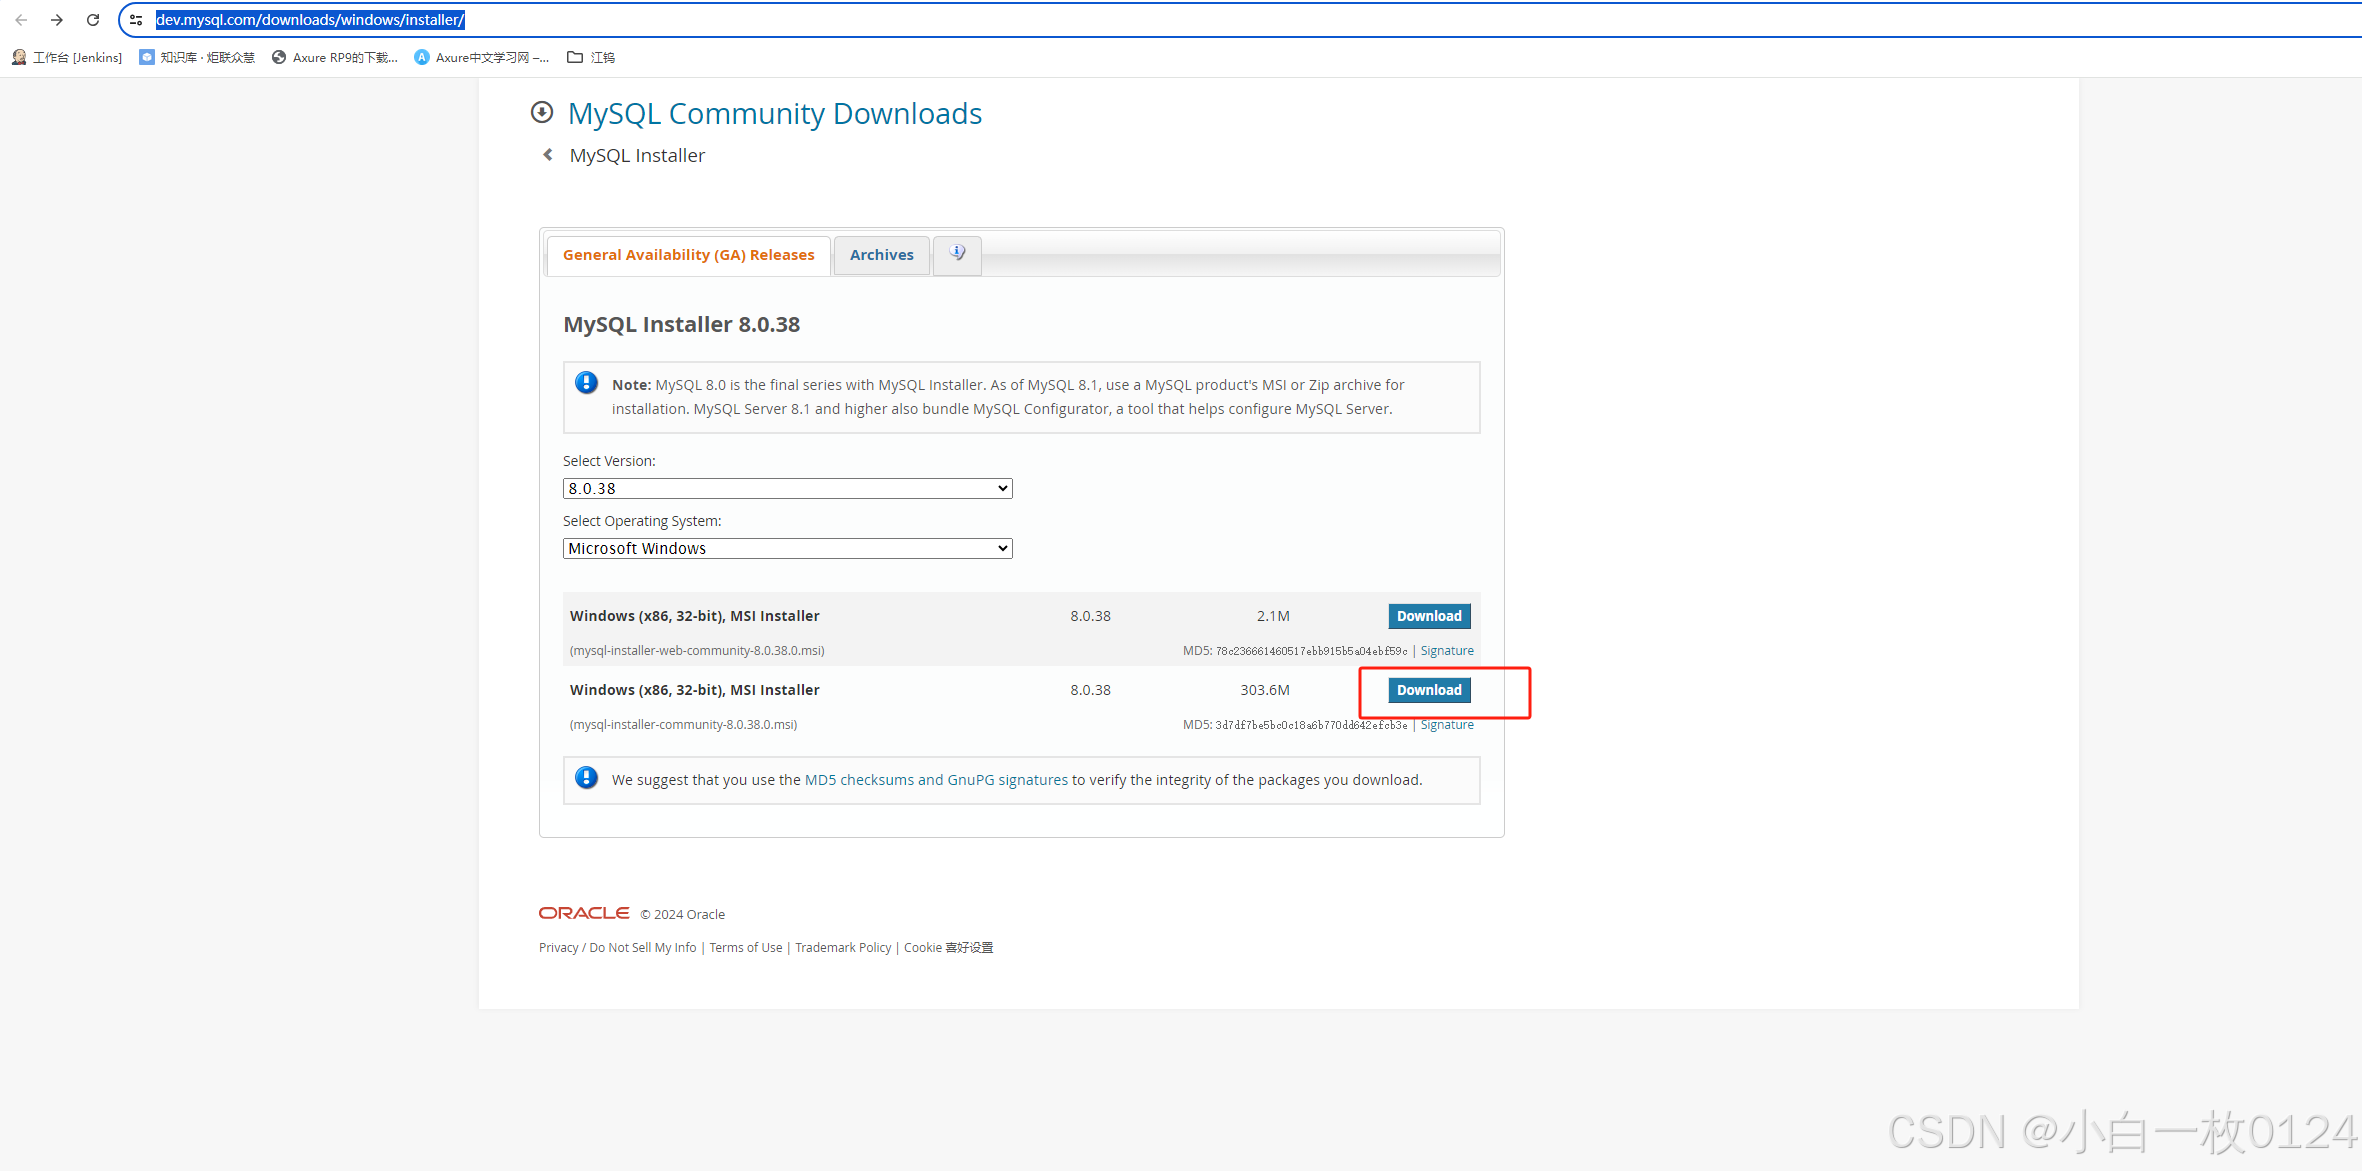
Task: Download the 303.6M community installer
Action: click(x=1428, y=690)
